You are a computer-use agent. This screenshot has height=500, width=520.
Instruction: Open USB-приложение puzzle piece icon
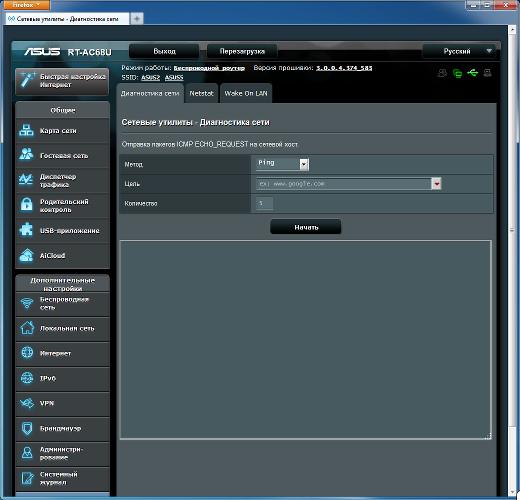[26, 230]
